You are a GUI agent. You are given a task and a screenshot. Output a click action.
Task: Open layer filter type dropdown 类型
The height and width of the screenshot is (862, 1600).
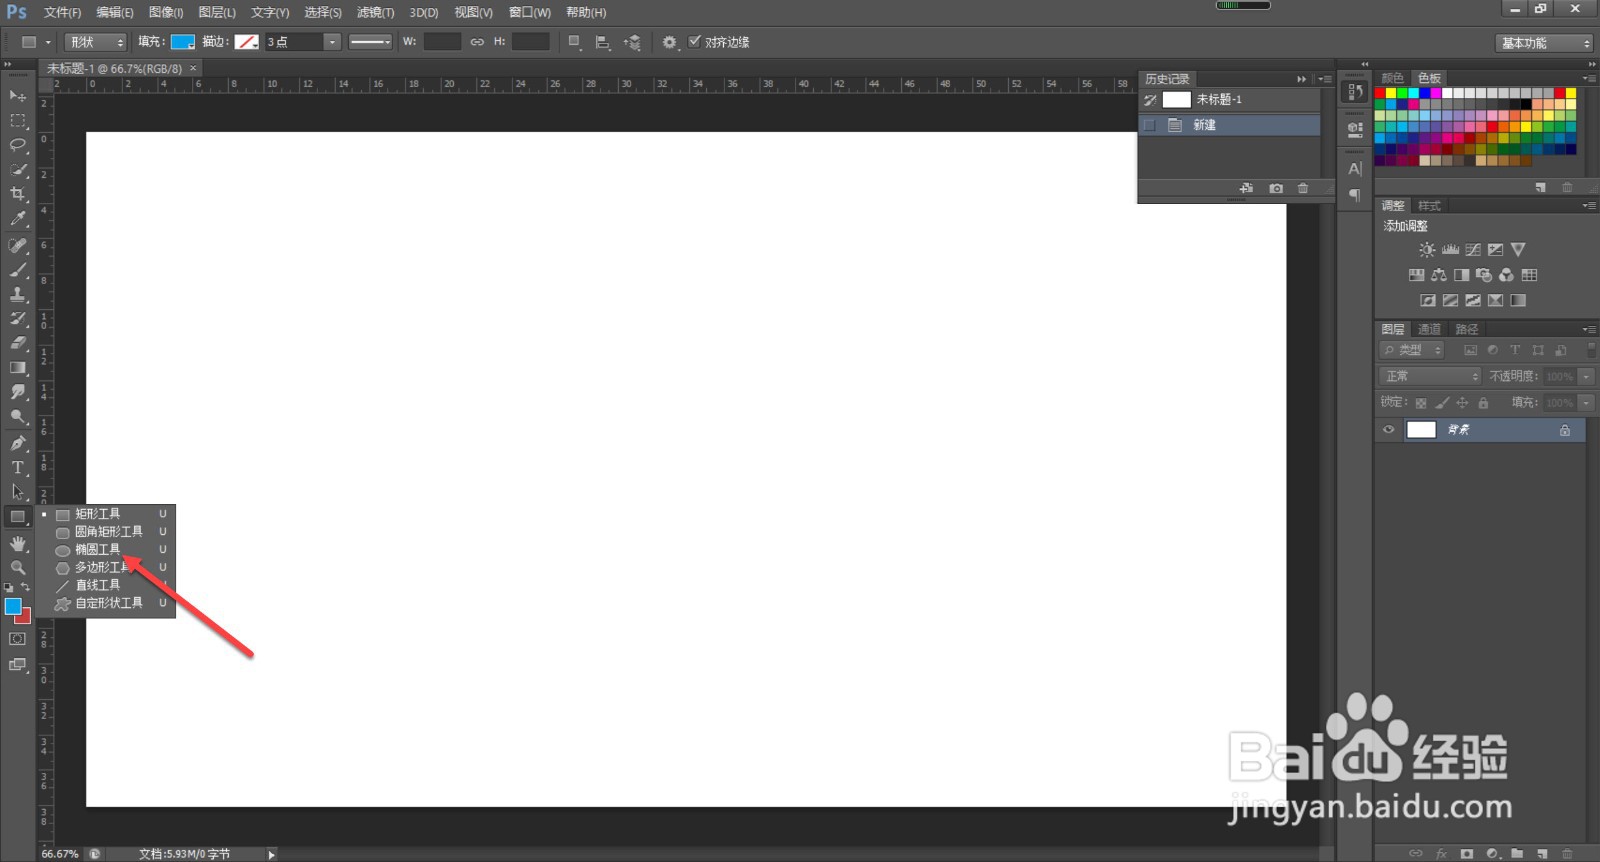(1413, 350)
